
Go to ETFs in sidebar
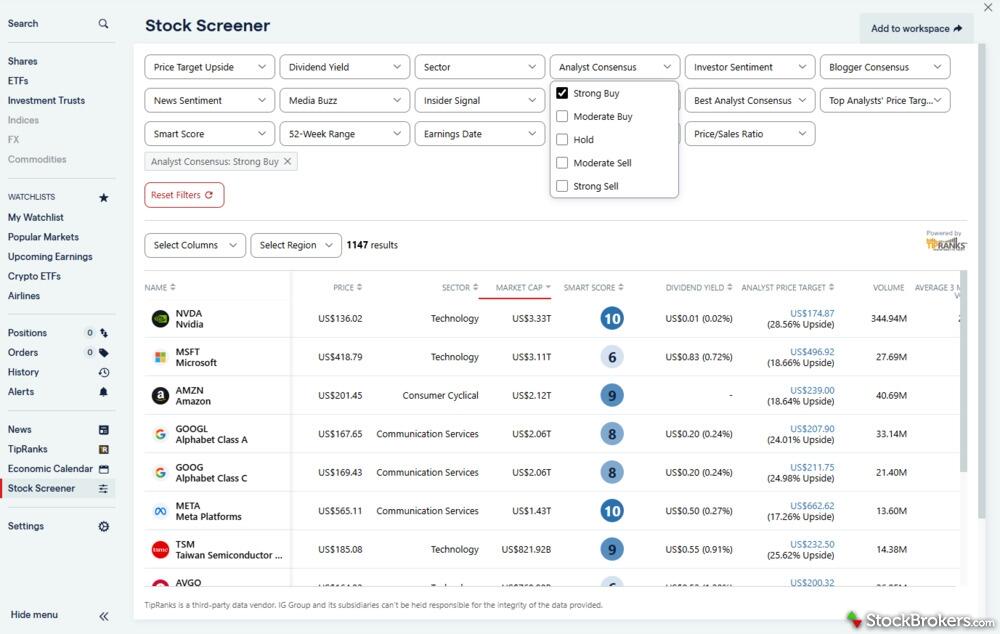[x=18, y=81]
